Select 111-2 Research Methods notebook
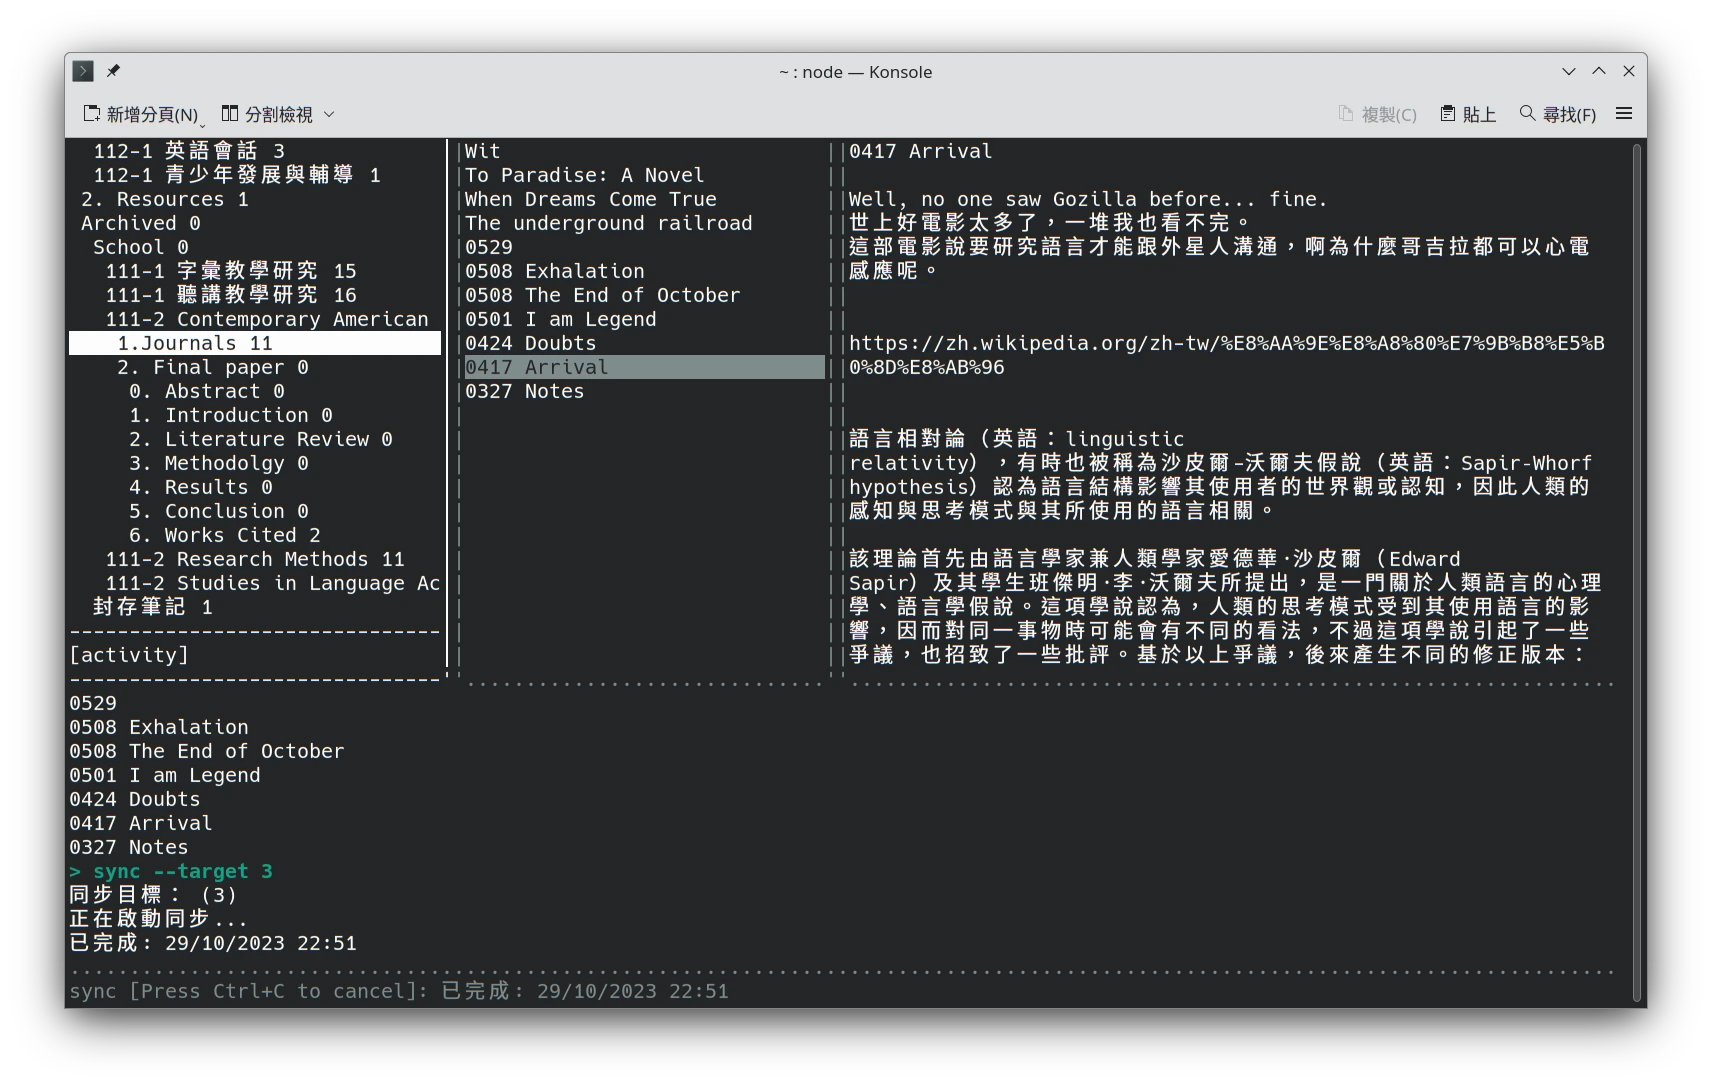The width and height of the screenshot is (1712, 1085). tap(255, 559)
